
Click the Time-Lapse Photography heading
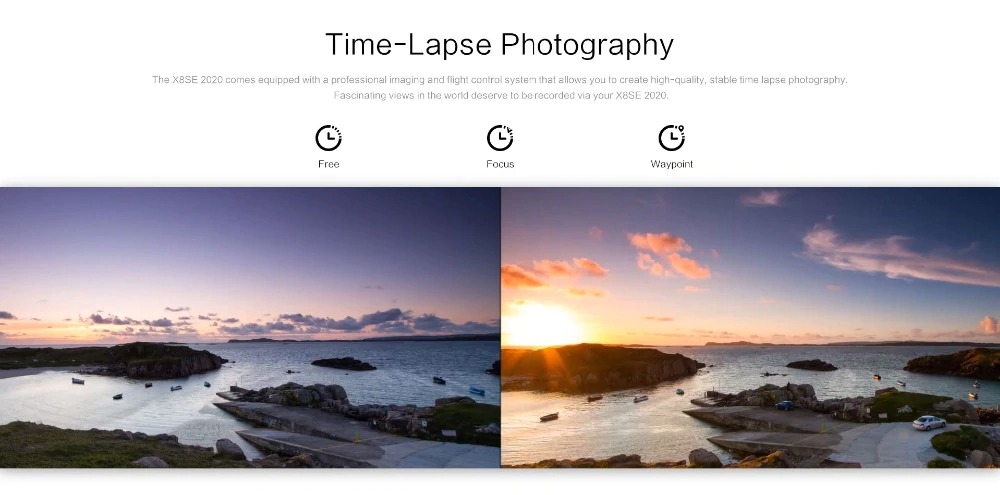[499, 45]
